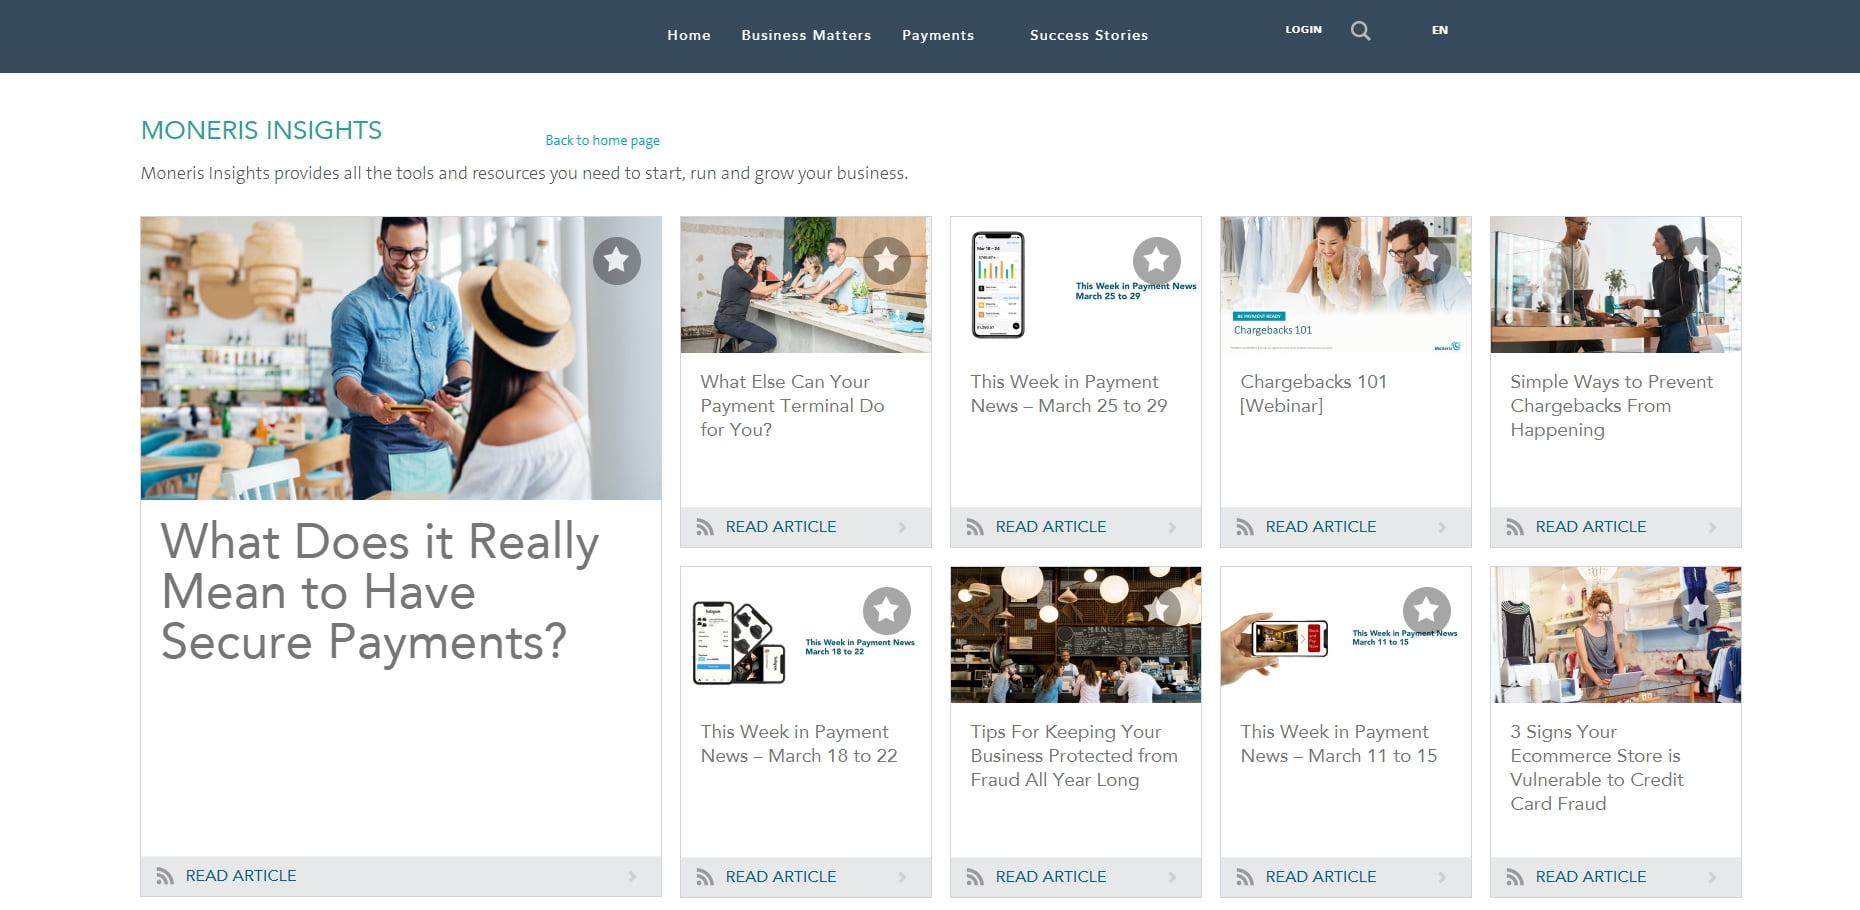The image size is (1860, 910).
Task: Open Prevent Chargebacks store counter thumbnail
Action: [x=1616, y=285]
